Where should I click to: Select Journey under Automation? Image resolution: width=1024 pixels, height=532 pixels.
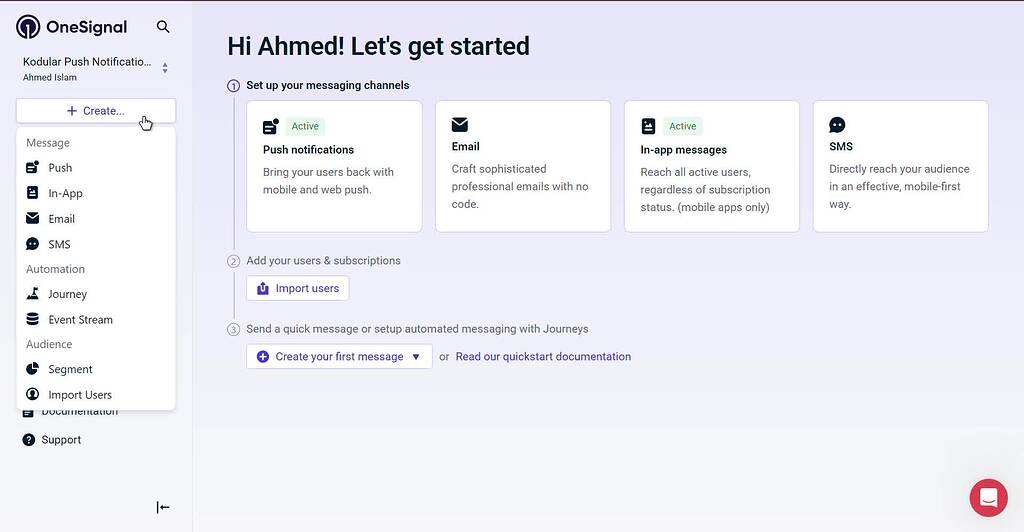click(67, 294)
